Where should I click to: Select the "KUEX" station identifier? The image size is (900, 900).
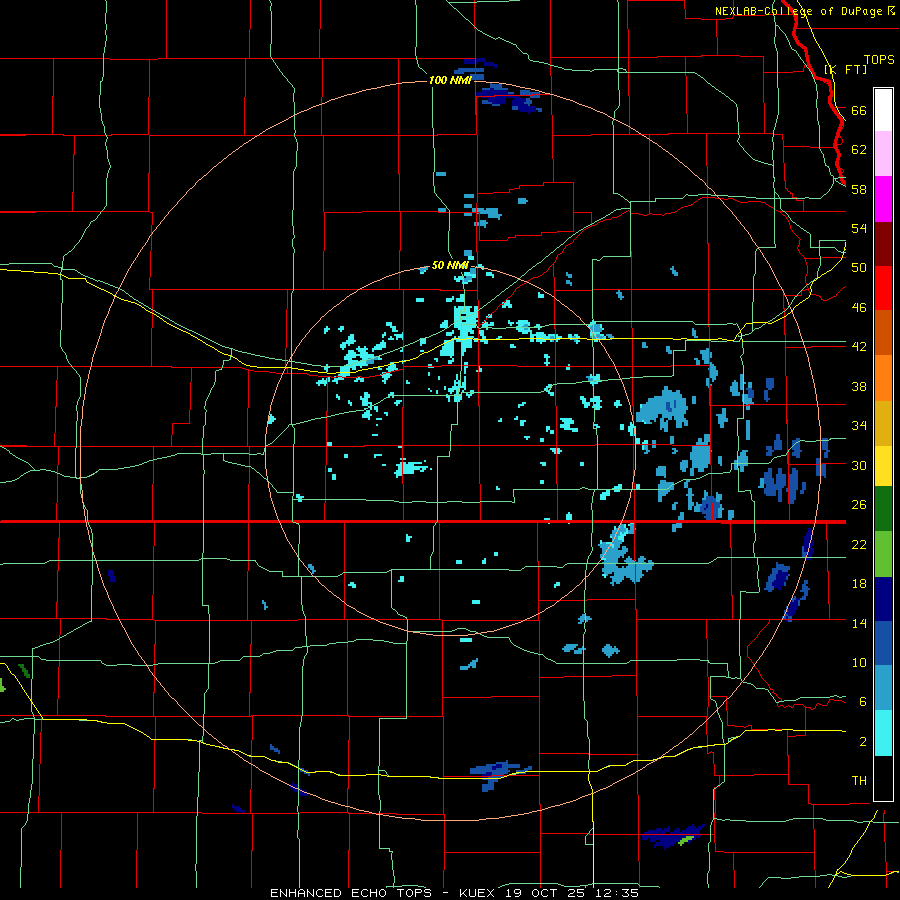coord(479,893)
